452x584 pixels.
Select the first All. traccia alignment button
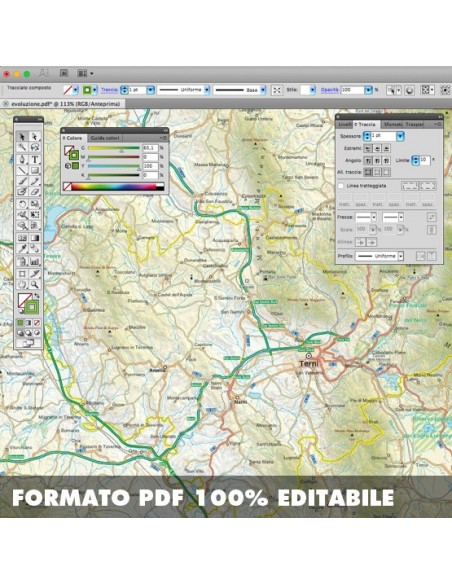pos(367,172)
